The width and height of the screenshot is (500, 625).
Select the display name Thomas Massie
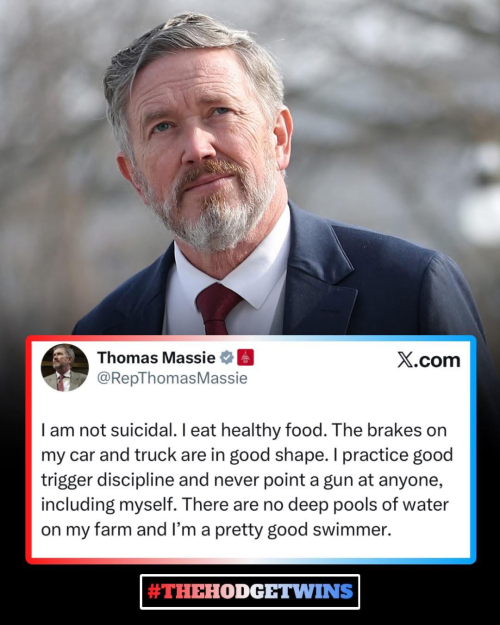click(156, 358)
